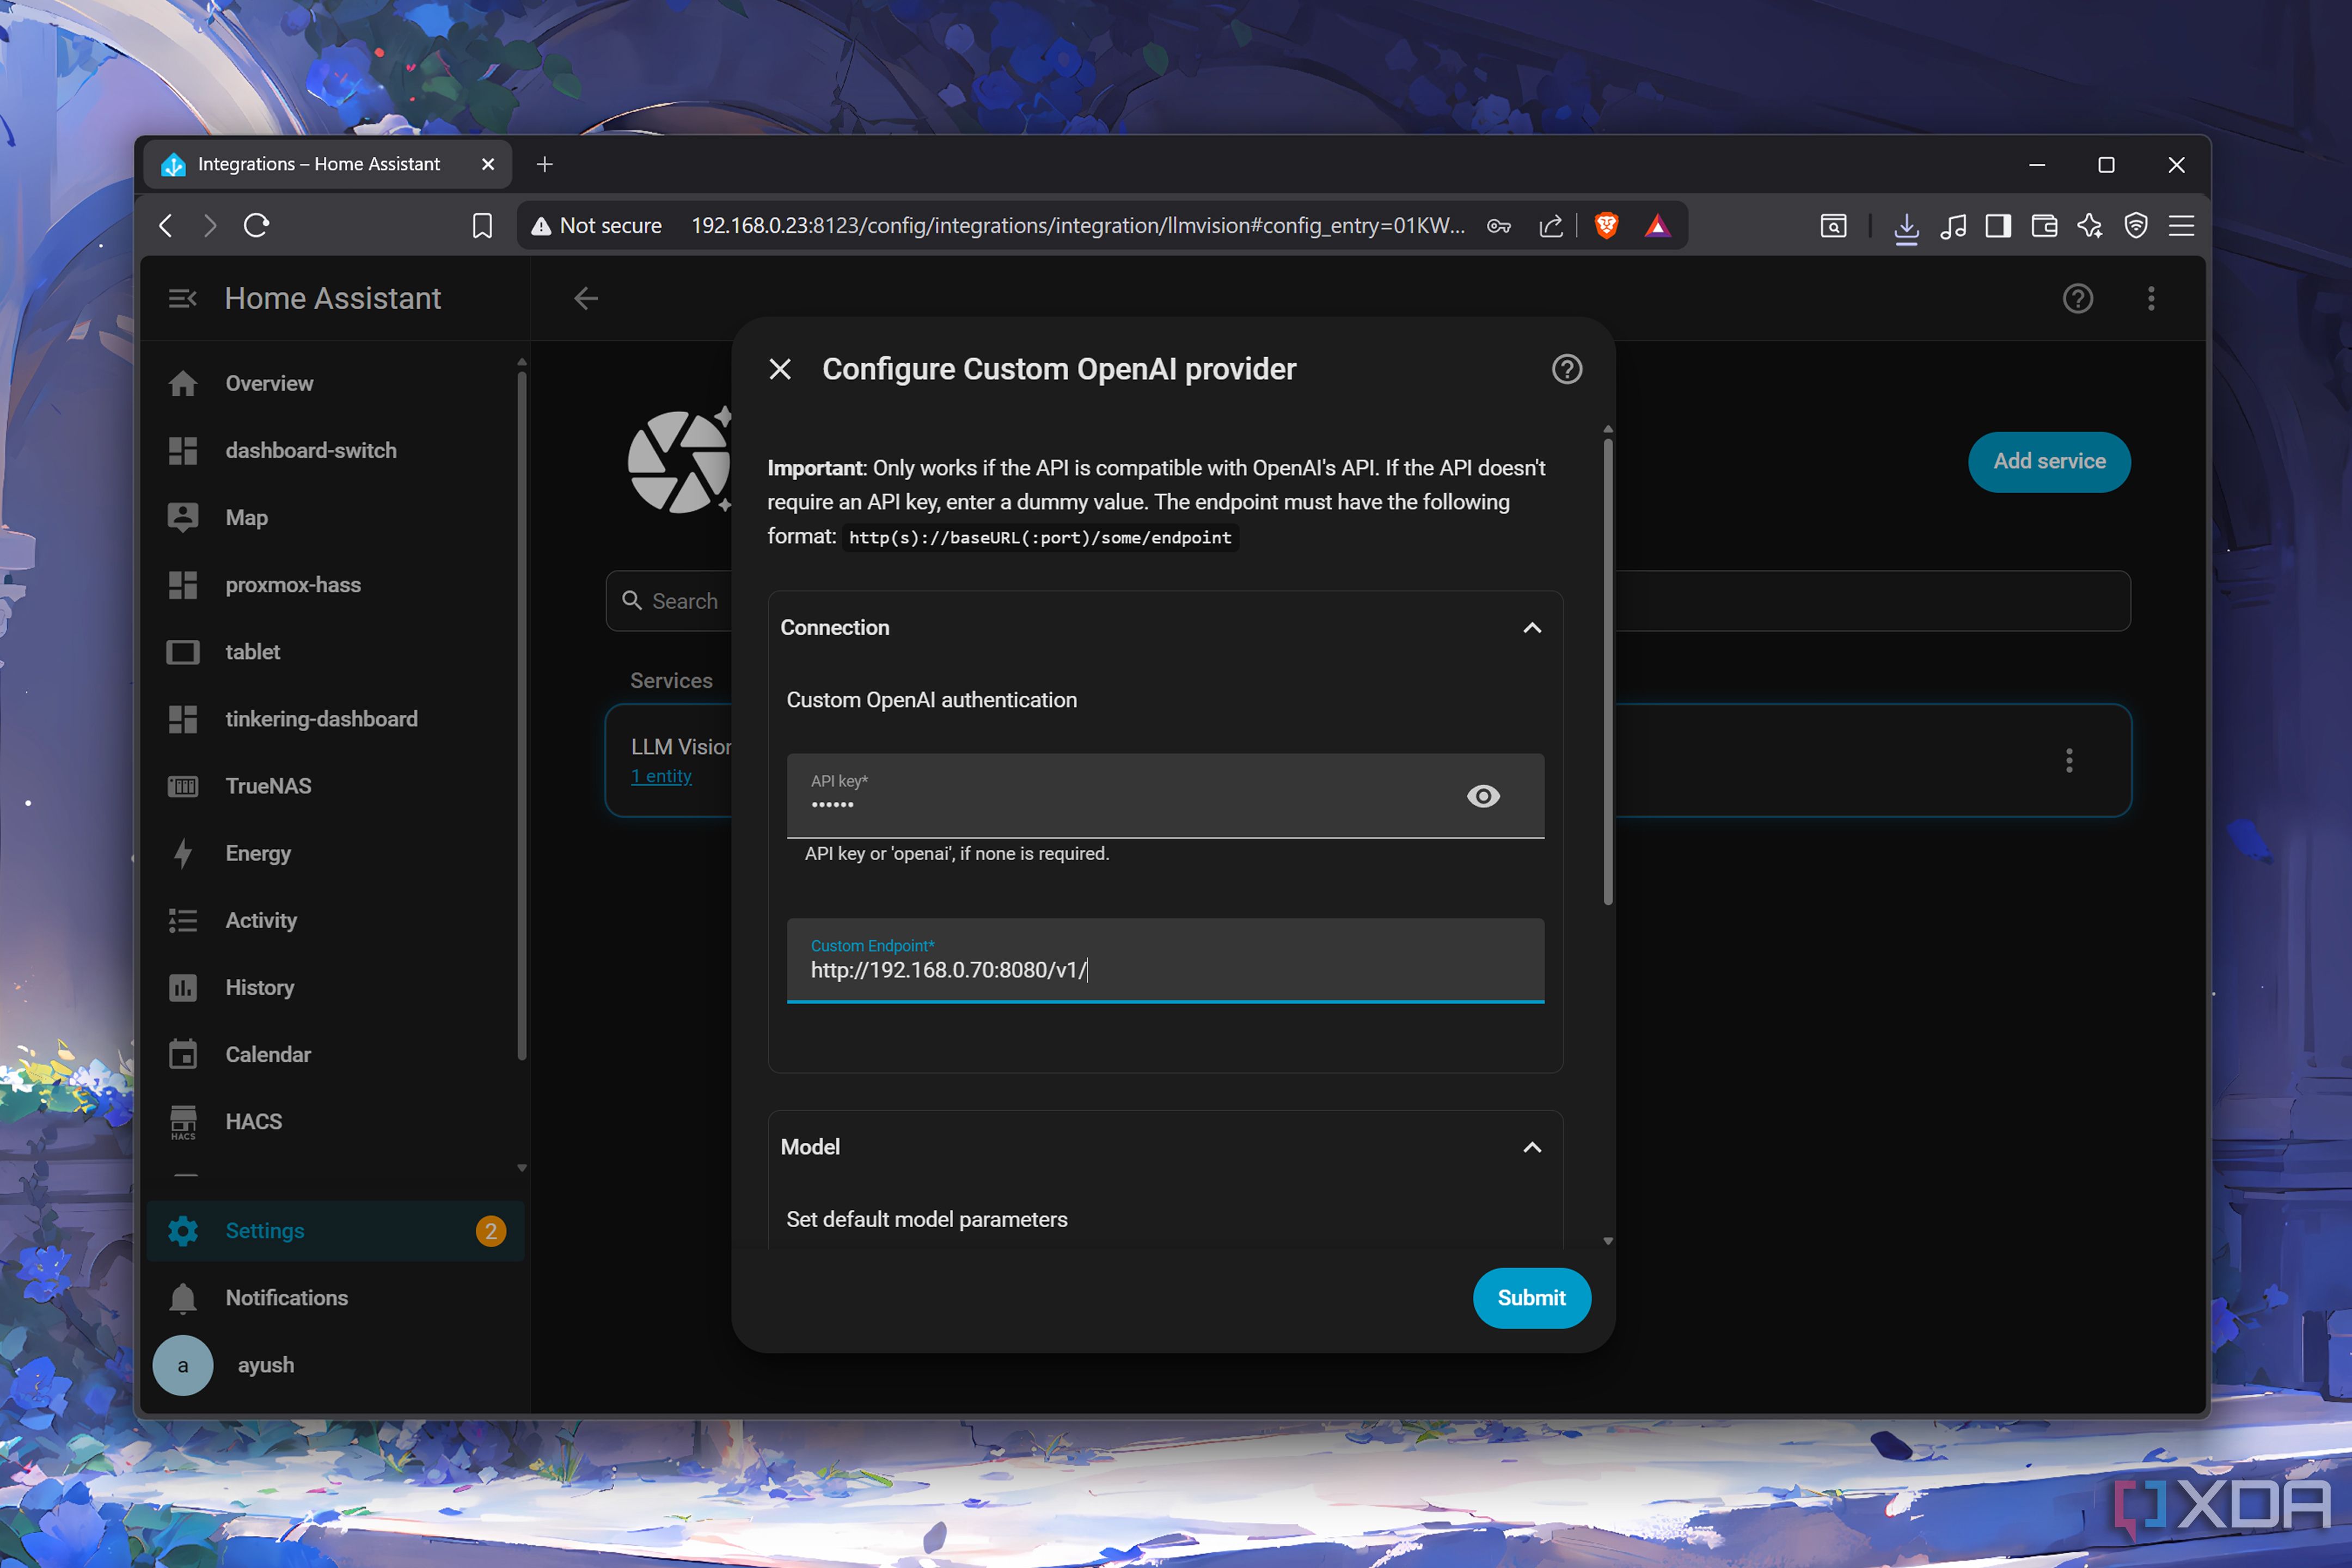
Task: Open the Brave wallet icon
Action: pyautogui.click(x=2044, y=226)
